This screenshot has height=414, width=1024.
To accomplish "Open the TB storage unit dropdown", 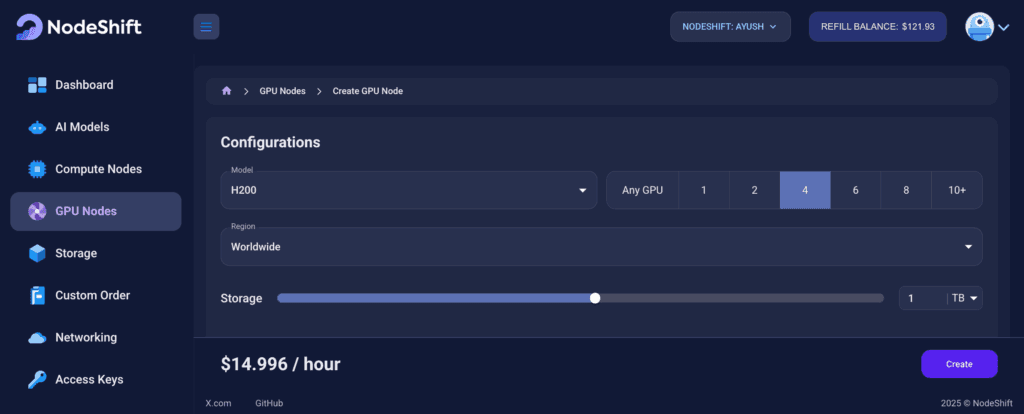I will pyautogui.click(x=965, y=298).
